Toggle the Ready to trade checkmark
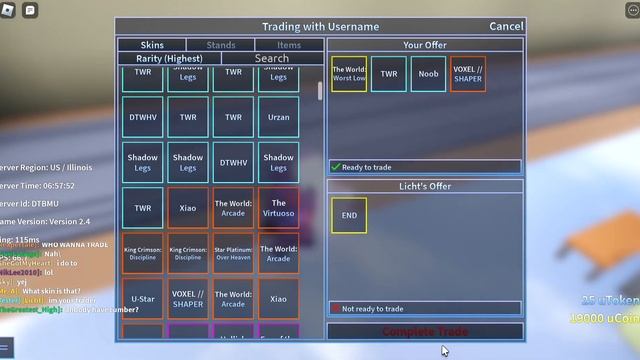640x360 pixels. coord(336,167)
